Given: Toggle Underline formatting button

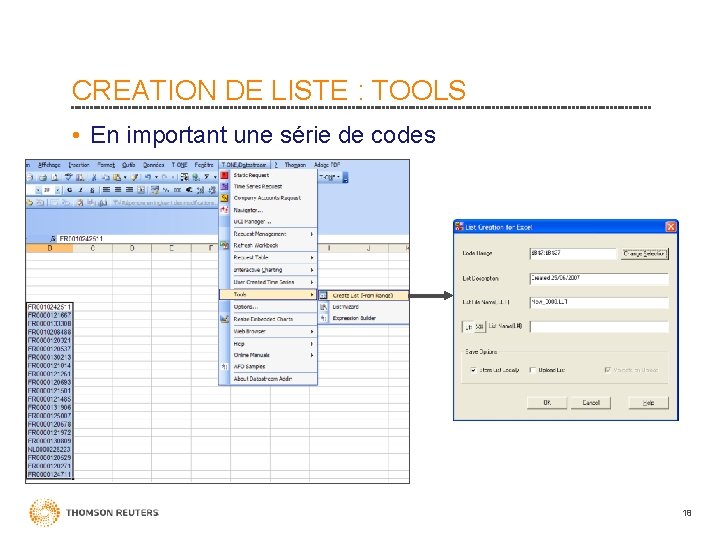Looking at the screenshot, I should click(x=92, y=190).
